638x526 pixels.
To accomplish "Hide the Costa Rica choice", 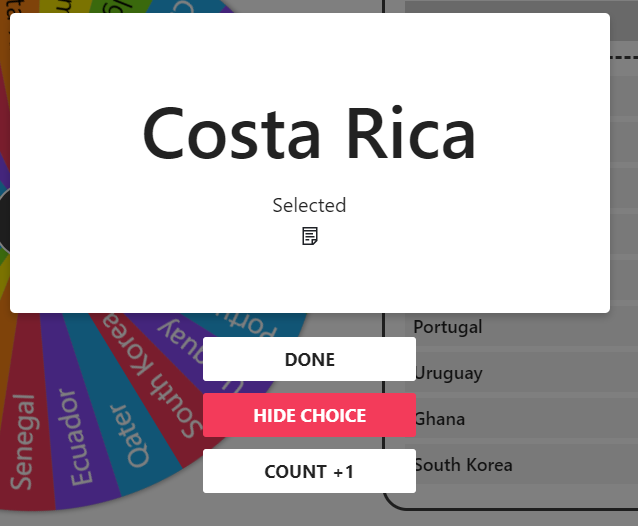I will pos(309,415).
